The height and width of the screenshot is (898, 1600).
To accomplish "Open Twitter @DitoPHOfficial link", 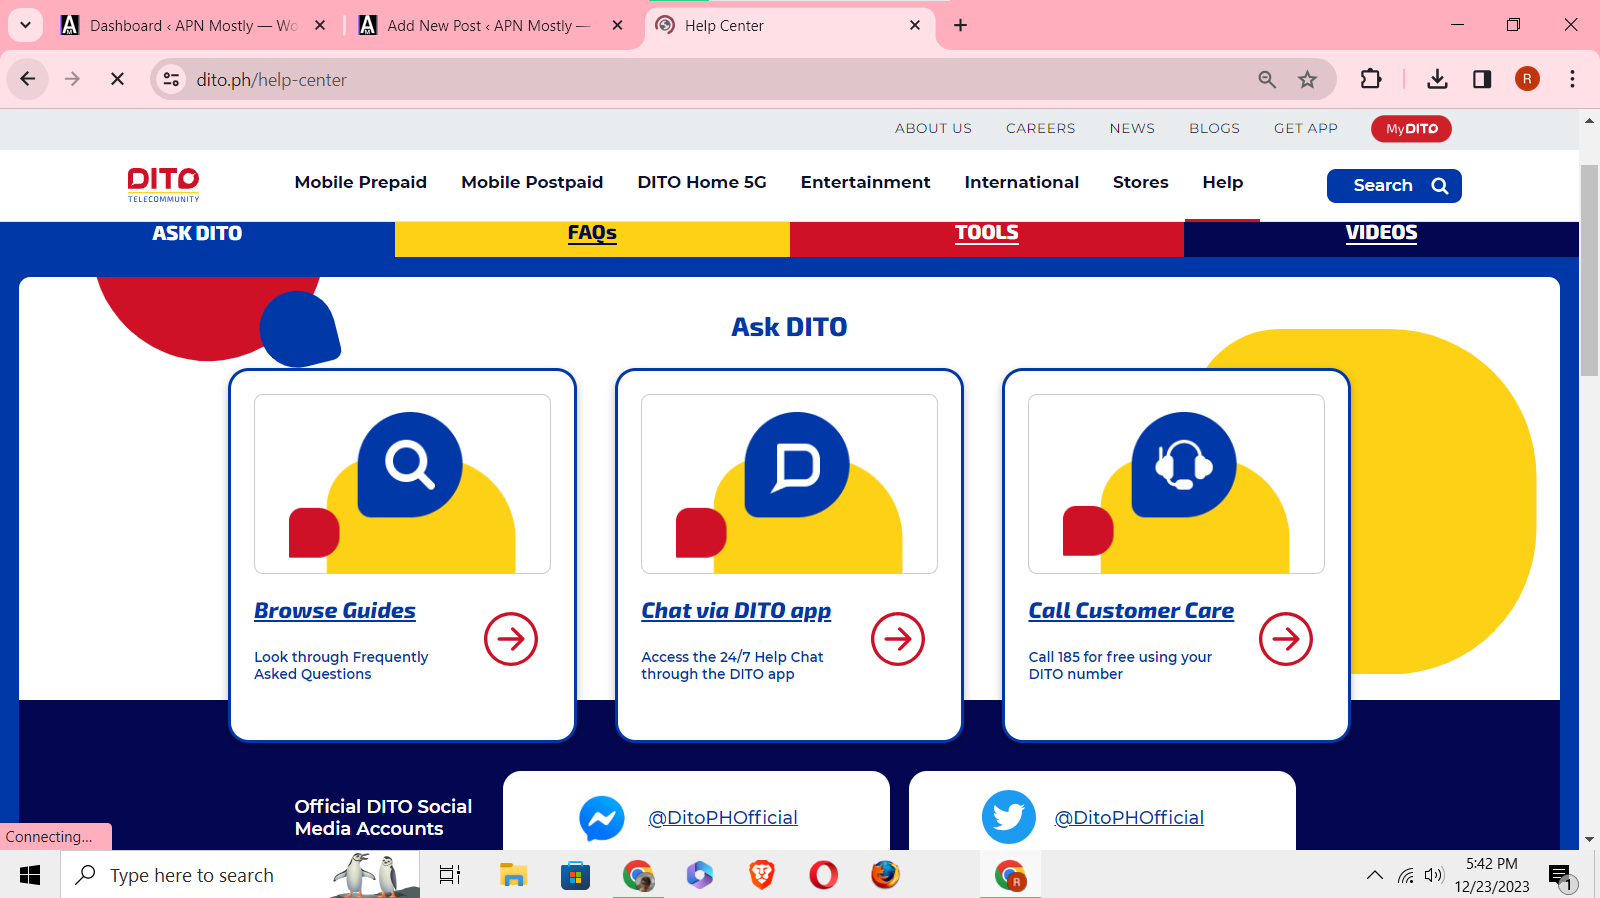I will click(x=1129, y=818).
